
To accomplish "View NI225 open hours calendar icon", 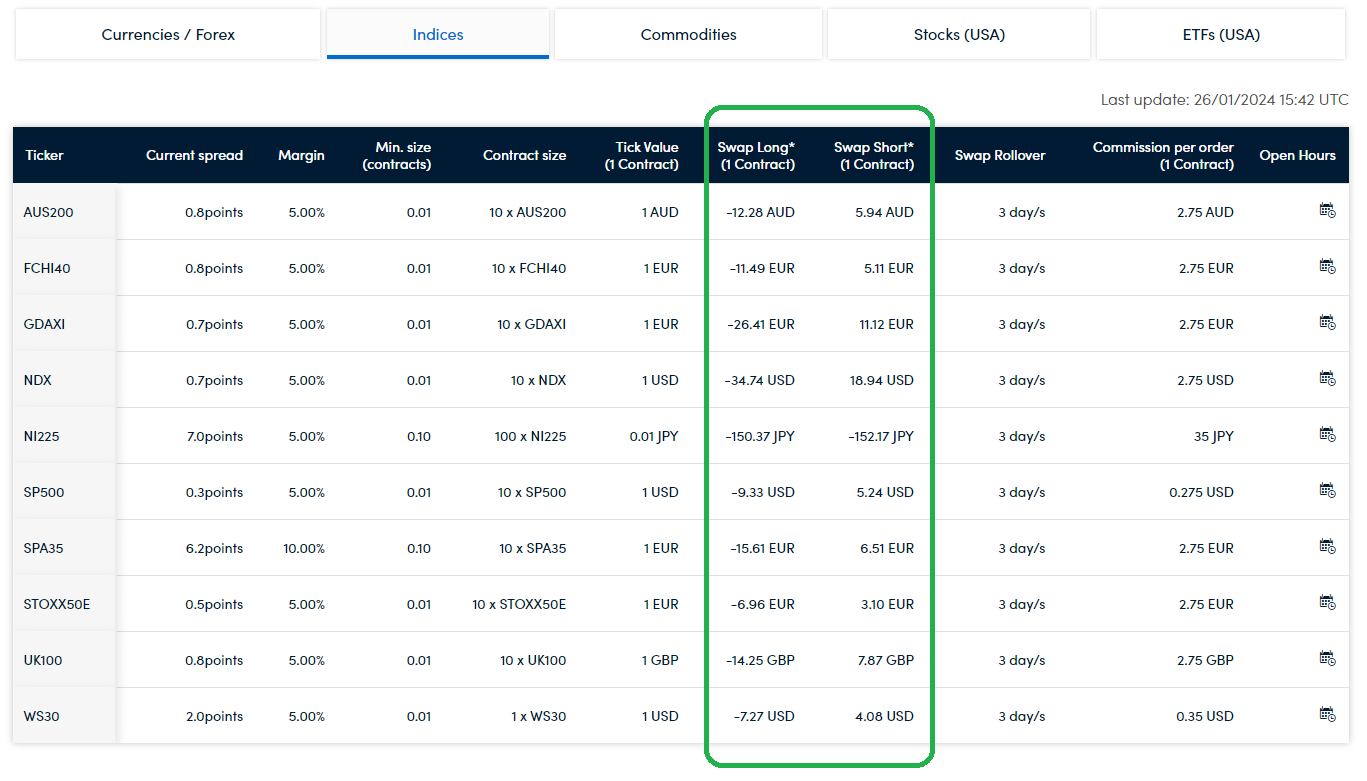I will 1327,434.
